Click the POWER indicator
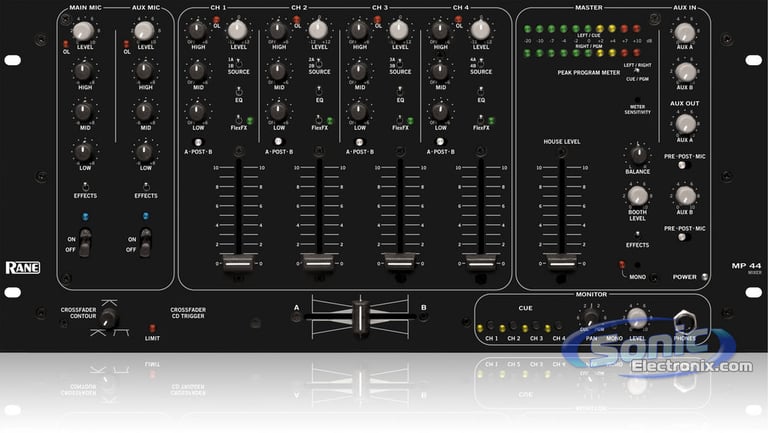 point(705,277)
